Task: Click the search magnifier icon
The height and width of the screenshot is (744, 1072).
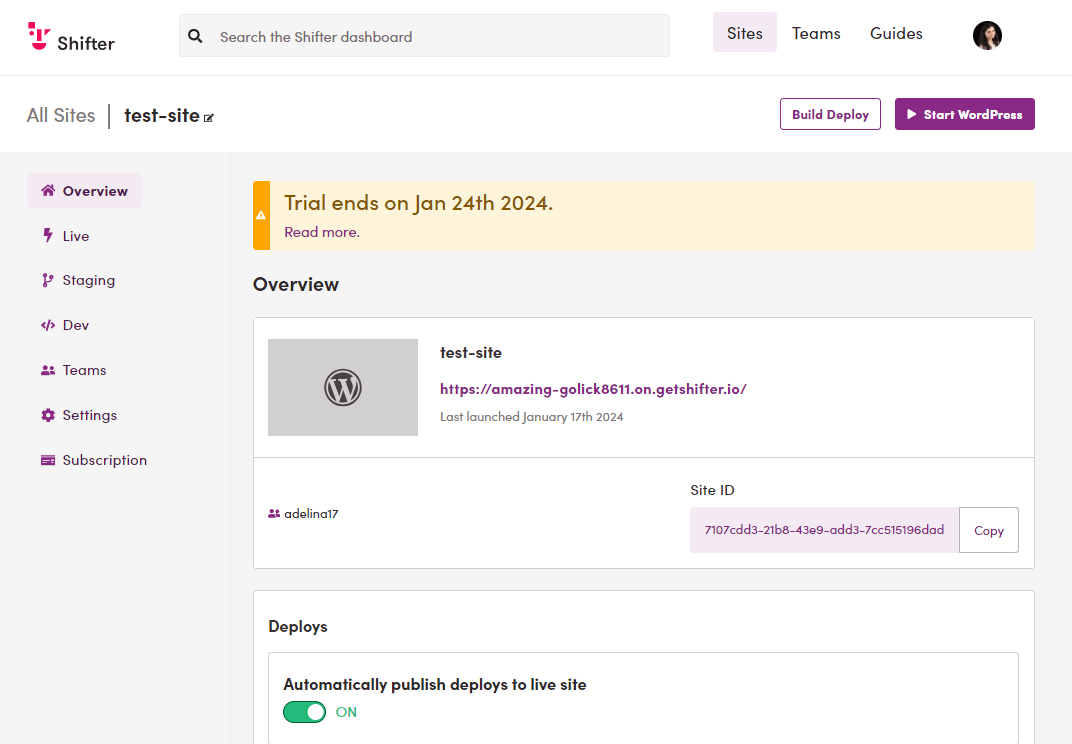Action: (x=196, y=36)
